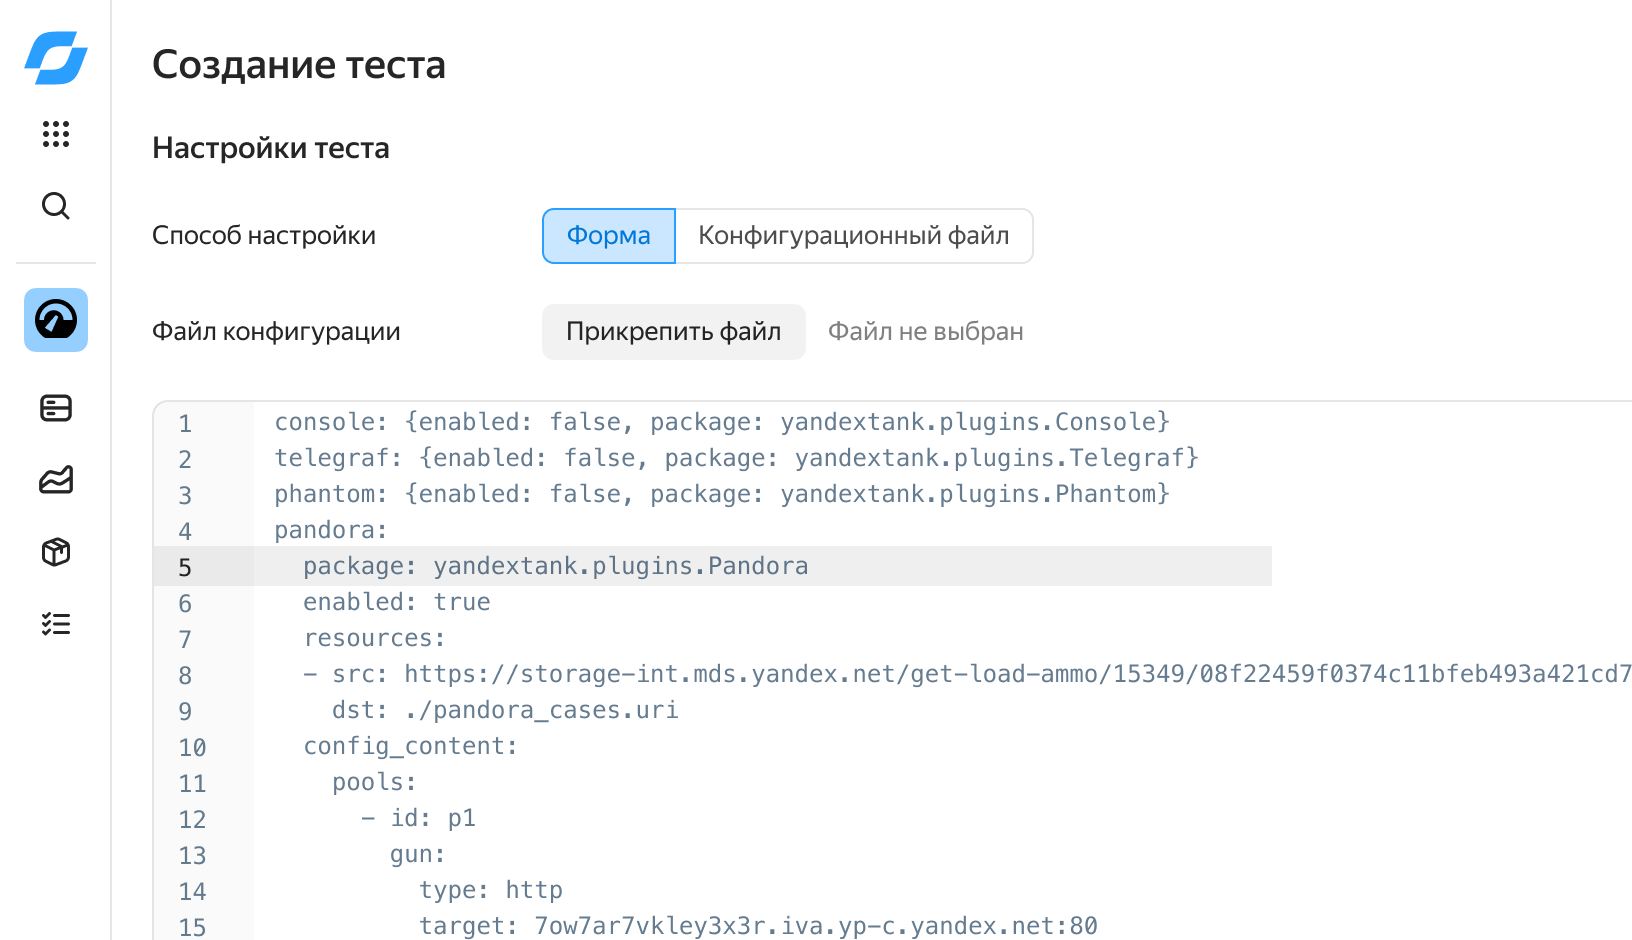1632x940 pixels.
Task: Switch to Конфигурационный файл mode
Action: coord(854,236)
